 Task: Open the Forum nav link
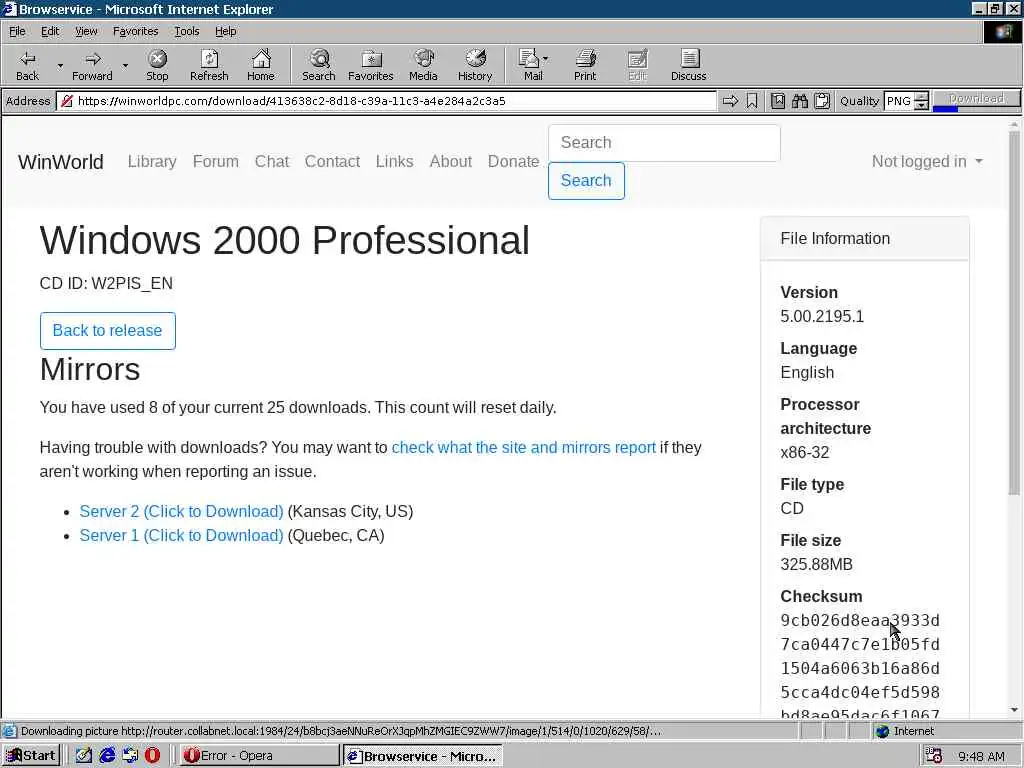pos(216,161)
